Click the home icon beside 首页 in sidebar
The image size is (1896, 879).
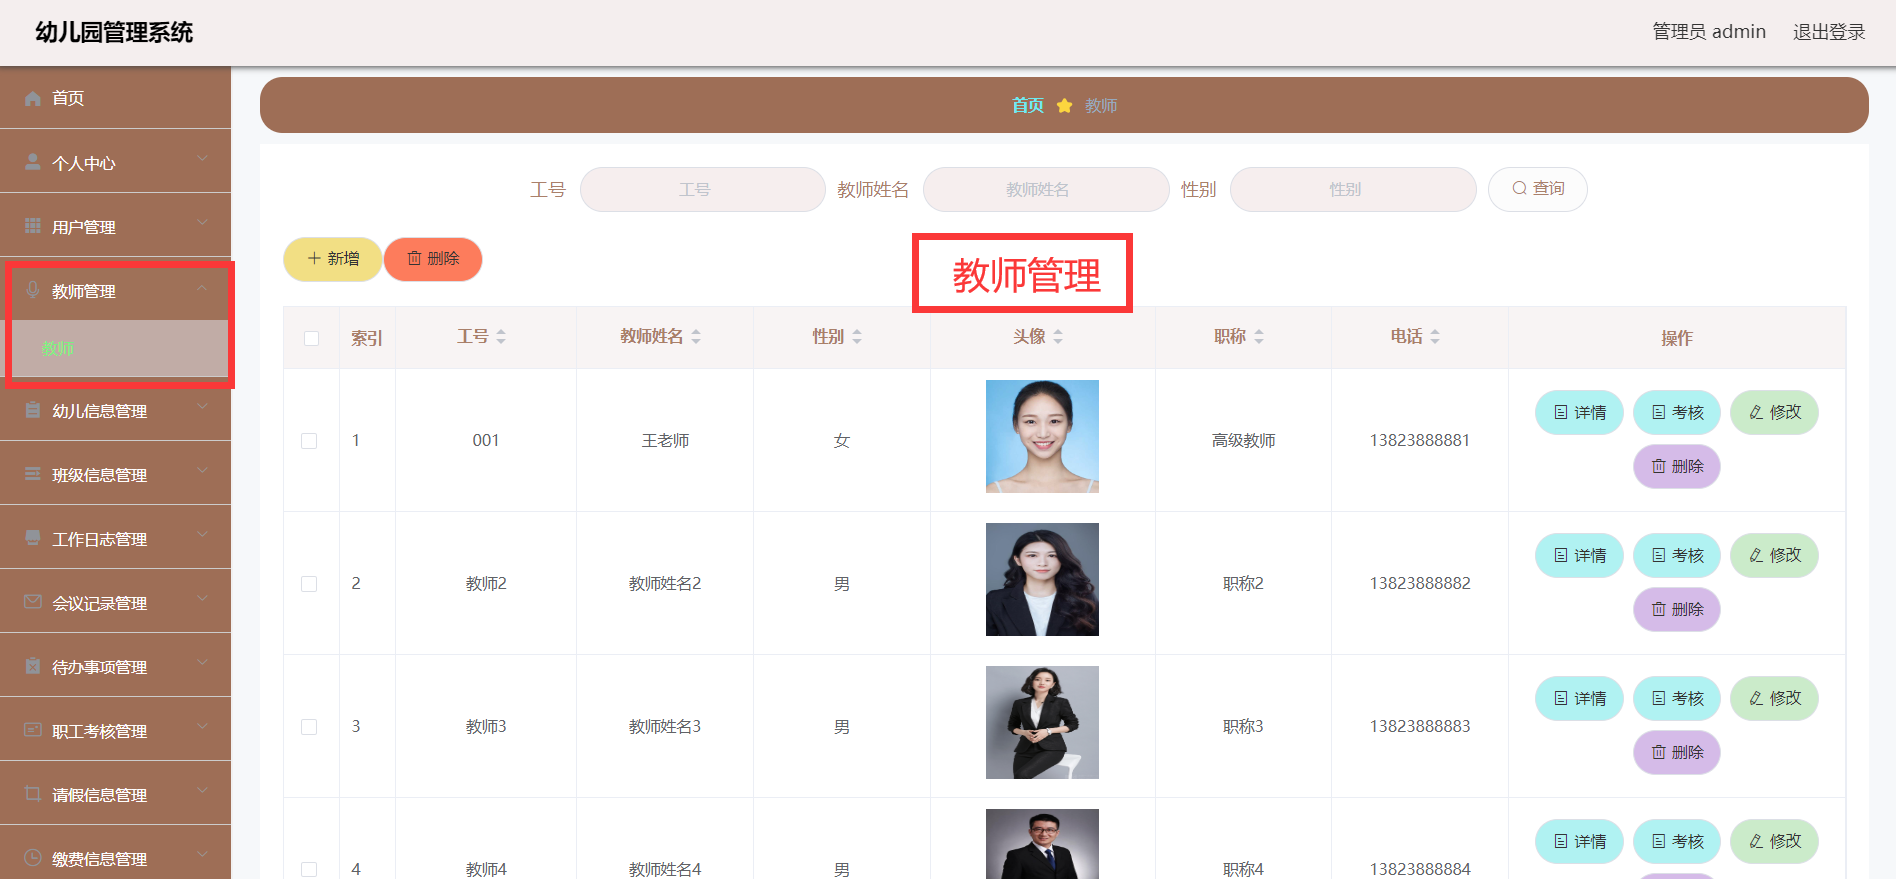[x=33, y=98]
